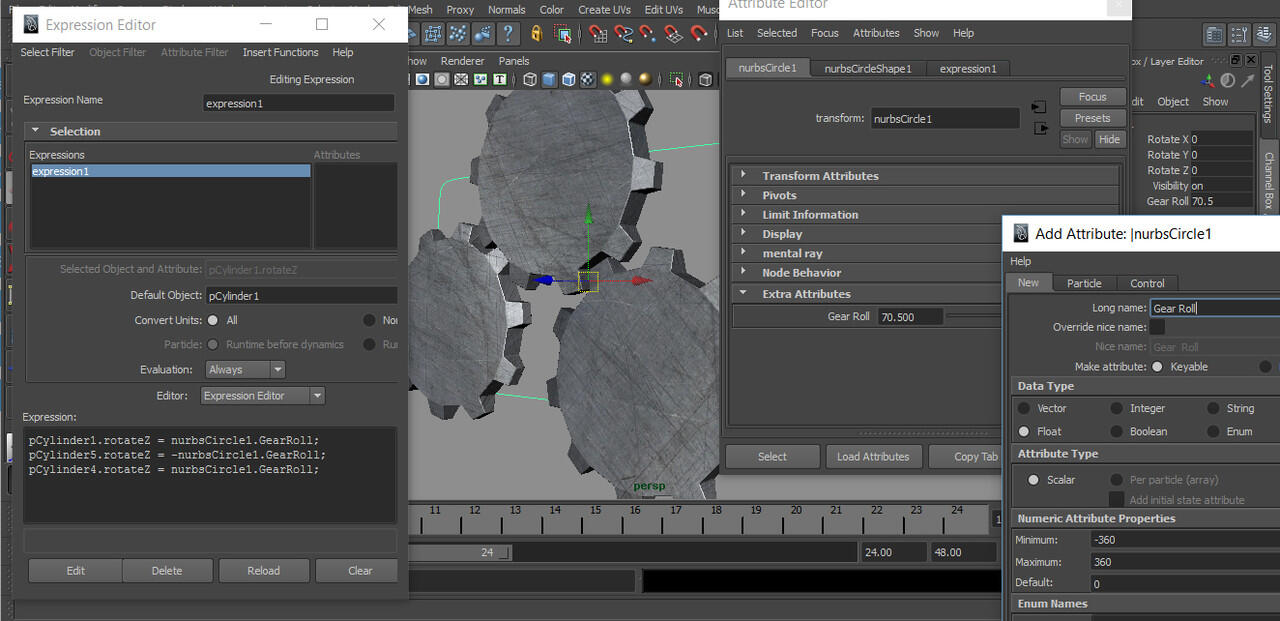
Task: Click the viewport text T icon
Action: click(x=499, y=79)
